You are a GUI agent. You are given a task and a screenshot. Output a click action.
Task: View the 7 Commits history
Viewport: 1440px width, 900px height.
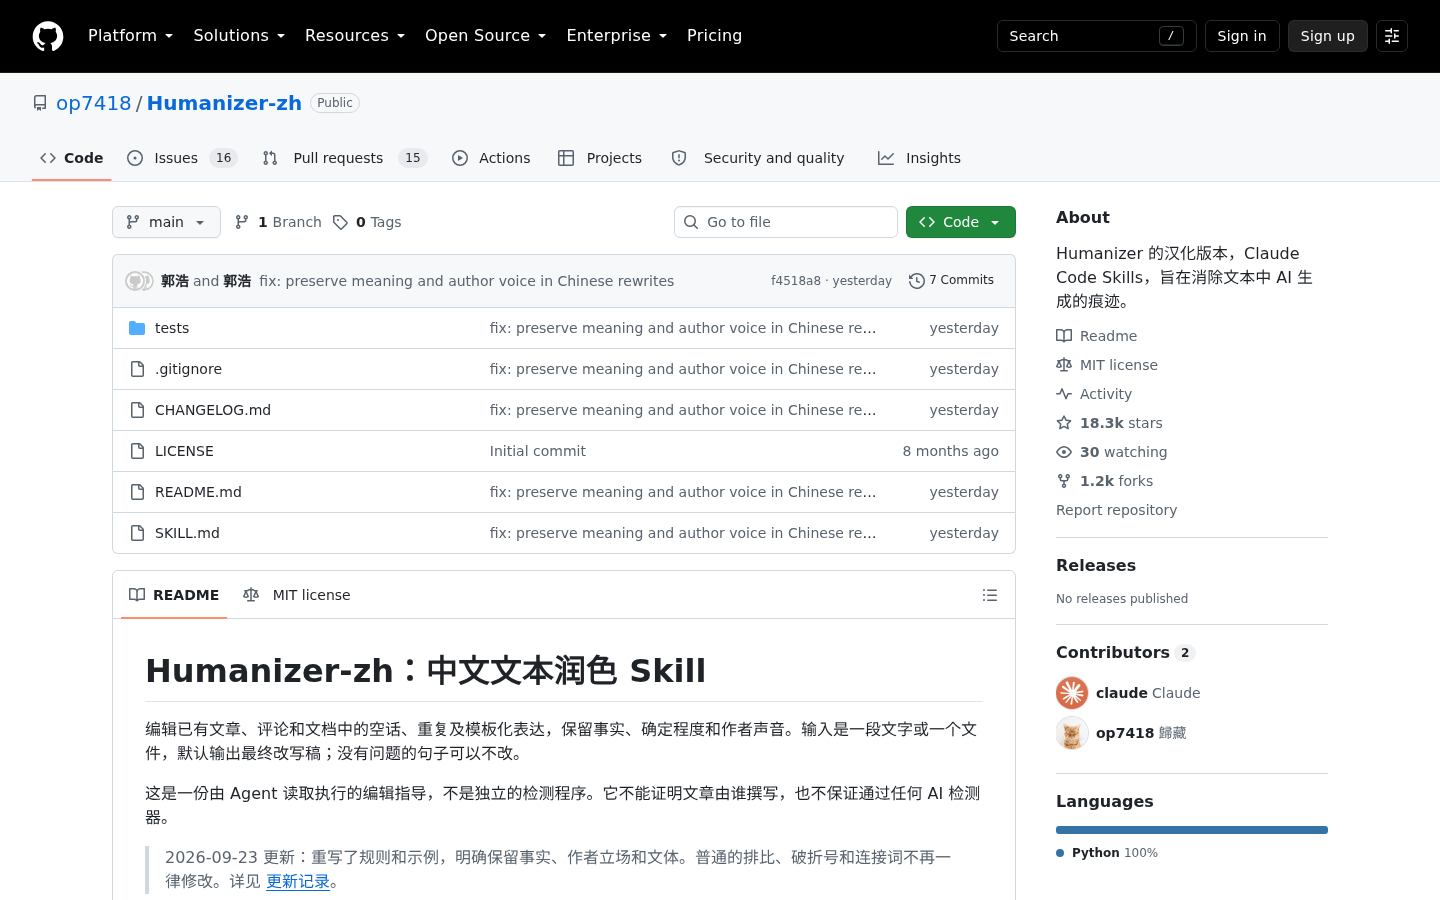tap(951, 281)
